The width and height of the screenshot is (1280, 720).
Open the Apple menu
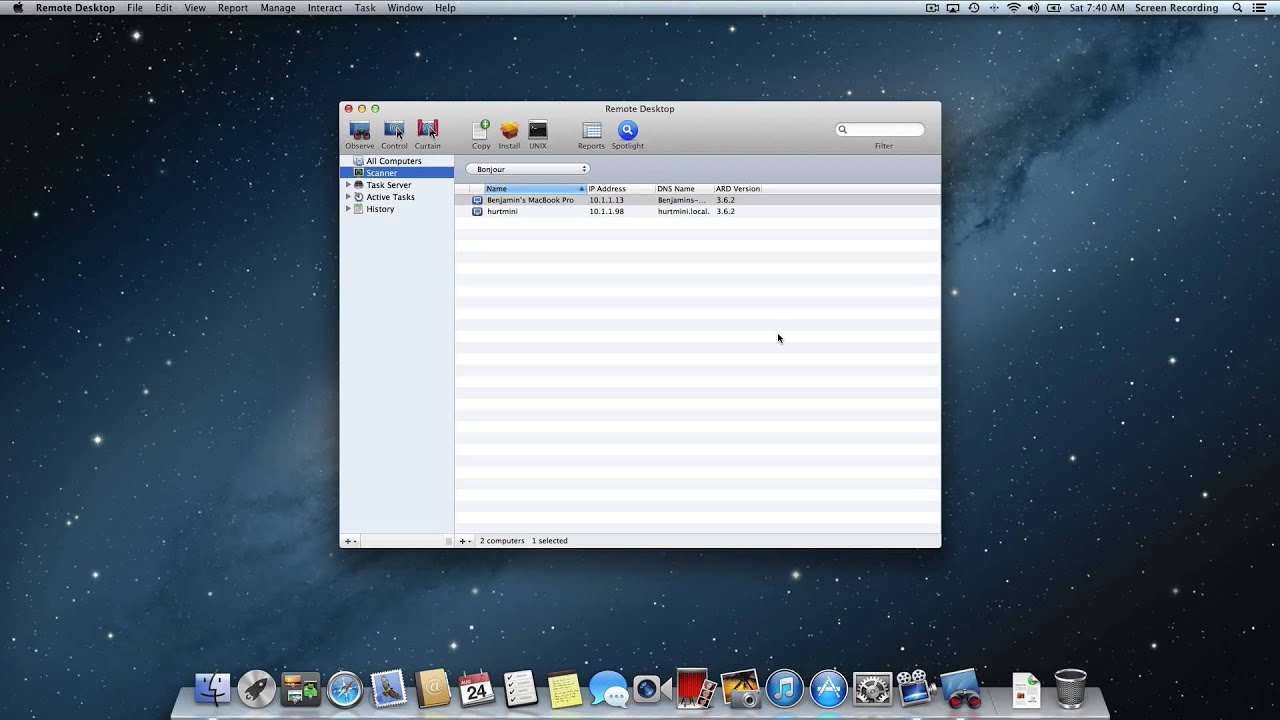click(17, 8)
